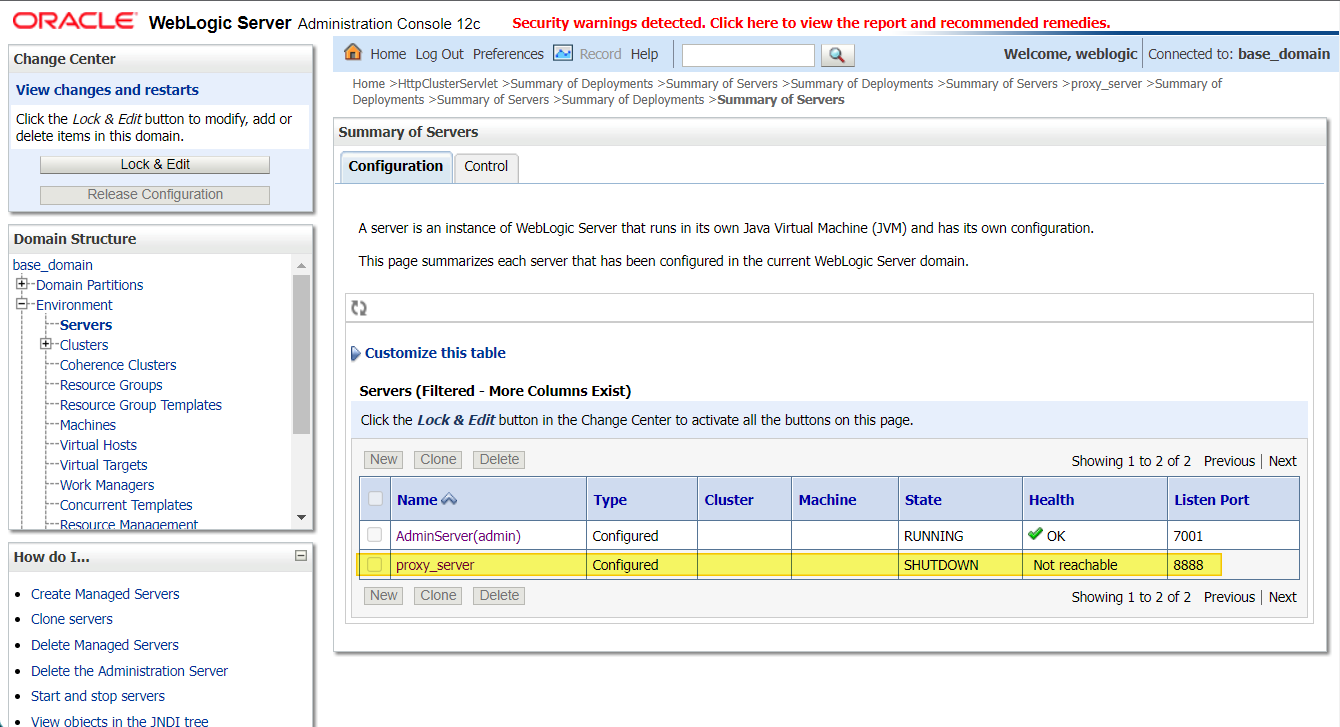Click the Home icon in the toolbar
Viewport: 1340px width, 727px height.
click(x=354, y=53)
